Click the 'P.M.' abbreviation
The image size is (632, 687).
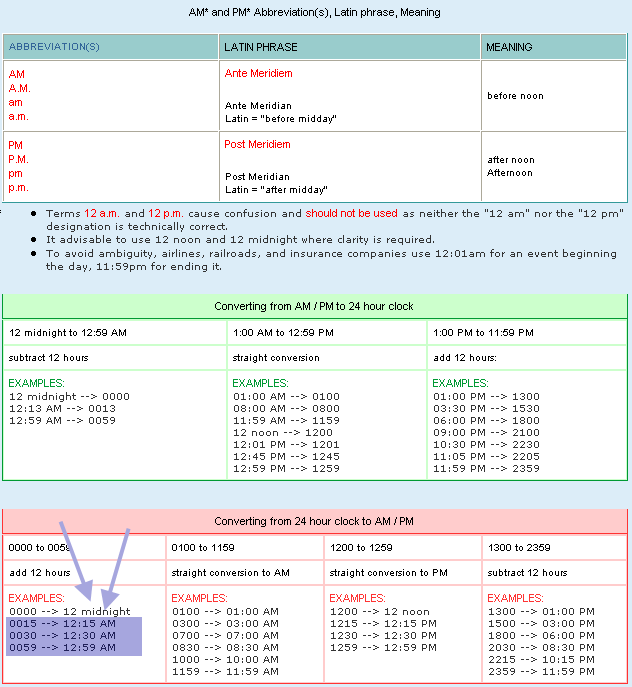(x=18, y=159)
